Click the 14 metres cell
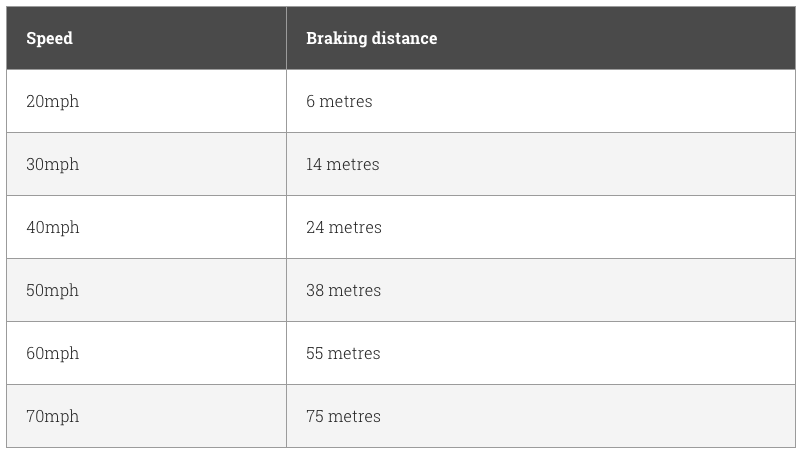800x451 pixels. [343, 164]
